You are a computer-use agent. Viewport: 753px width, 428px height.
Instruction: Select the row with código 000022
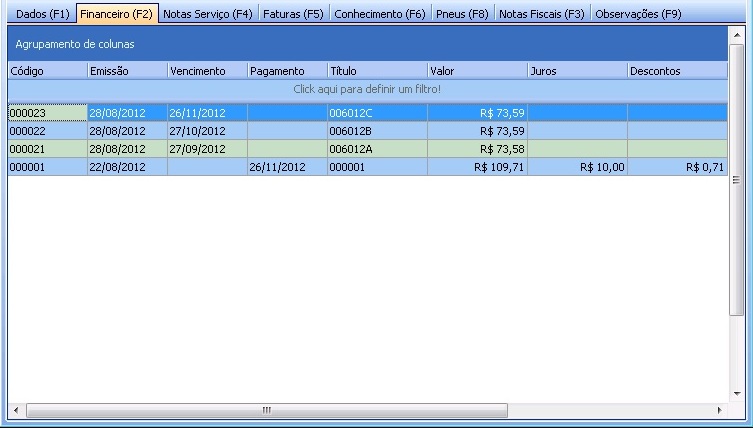[x=47, y=131]
